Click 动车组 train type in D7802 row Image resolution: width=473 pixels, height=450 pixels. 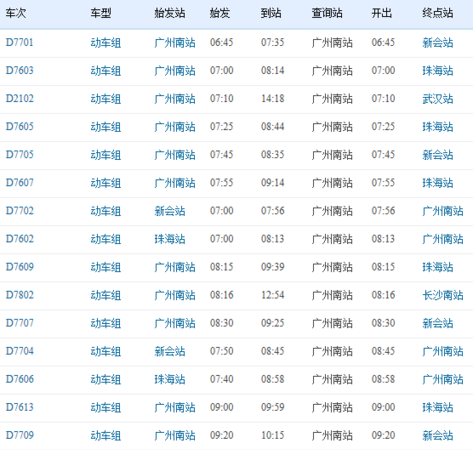[106, 295]
